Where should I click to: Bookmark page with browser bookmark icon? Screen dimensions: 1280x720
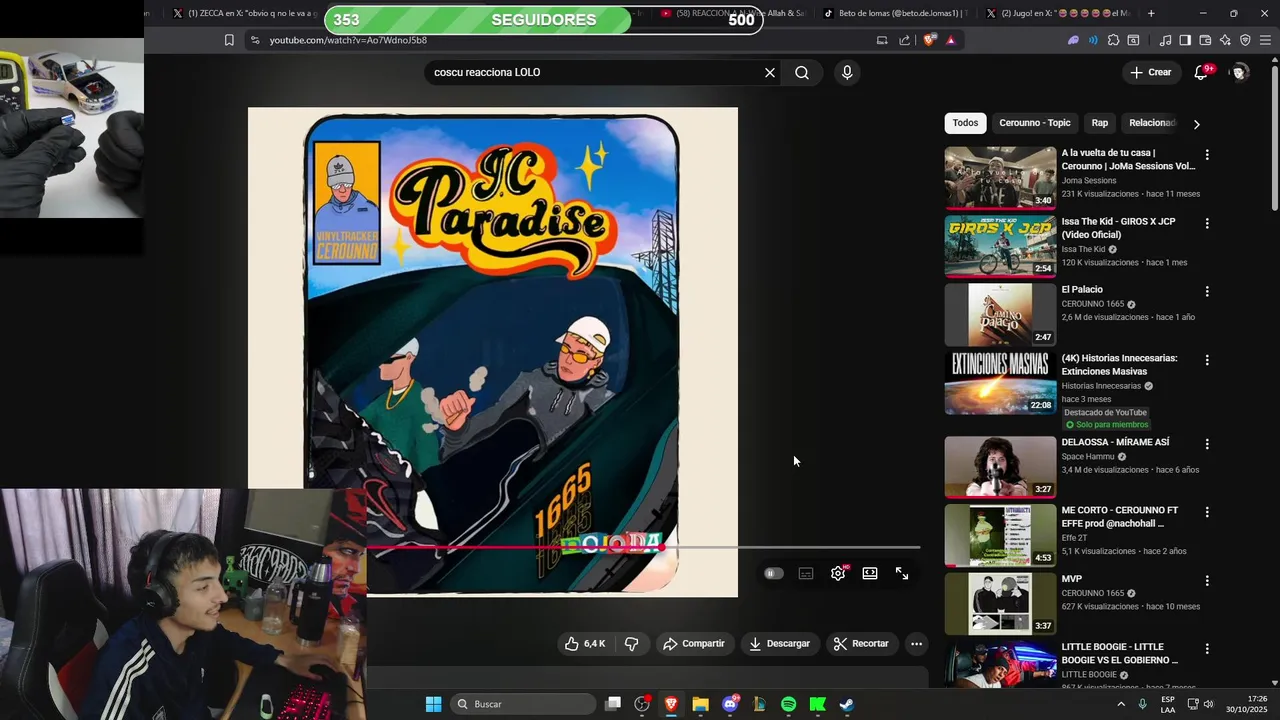(229, 40)
